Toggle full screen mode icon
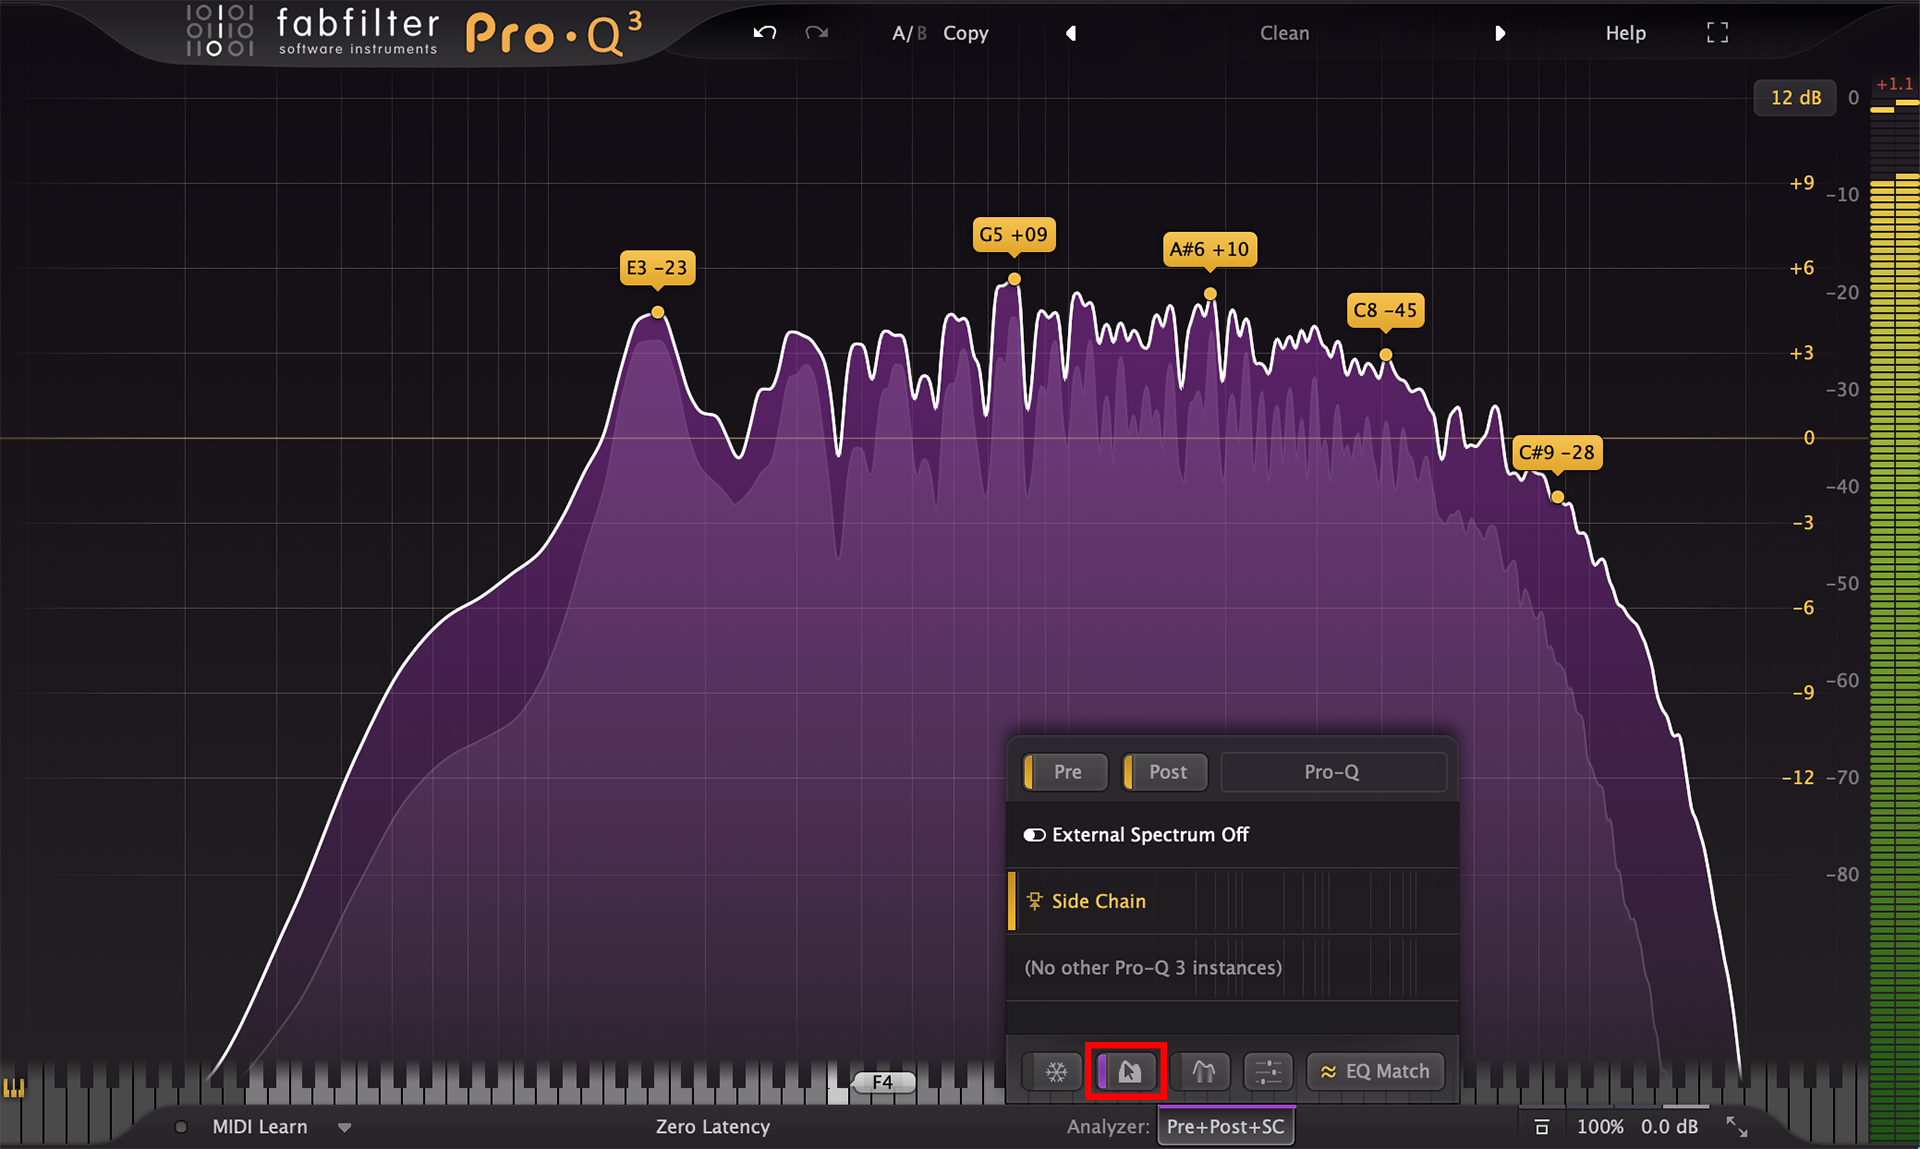1920x1149 pixels. pyautogui.click(x=1717, y=33)
